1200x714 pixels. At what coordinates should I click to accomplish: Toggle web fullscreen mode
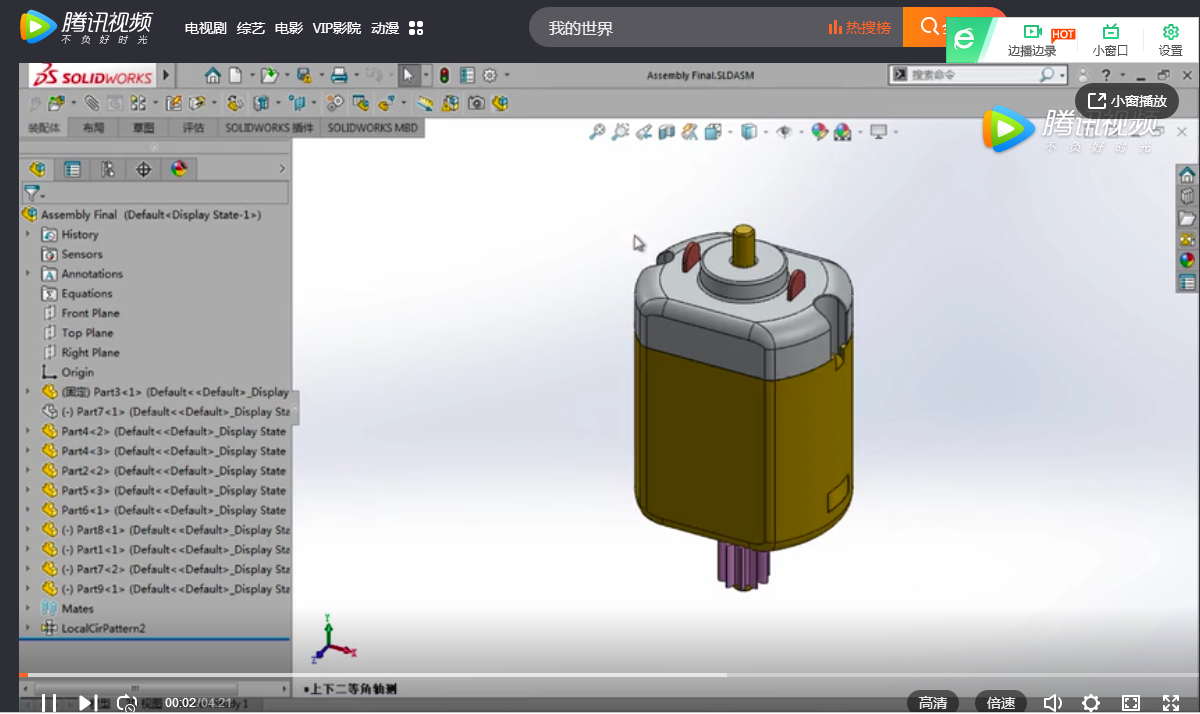(1131, 703)
